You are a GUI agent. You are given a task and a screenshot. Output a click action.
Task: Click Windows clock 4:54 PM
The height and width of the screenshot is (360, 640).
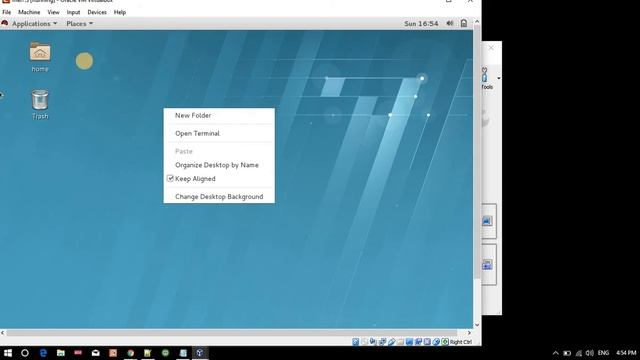[626, 353]
